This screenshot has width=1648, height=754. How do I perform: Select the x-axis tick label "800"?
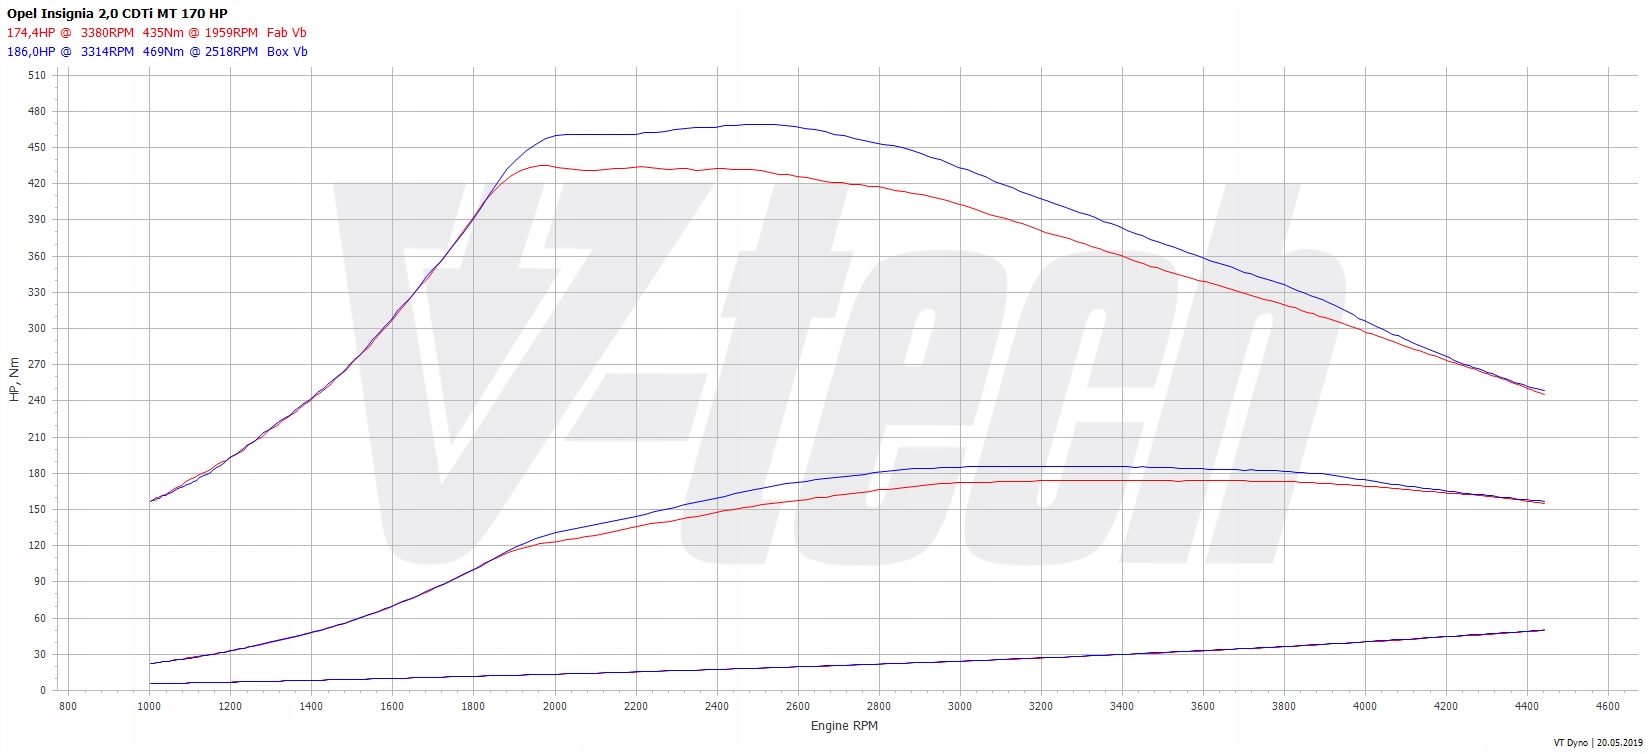tap(68, 706)
